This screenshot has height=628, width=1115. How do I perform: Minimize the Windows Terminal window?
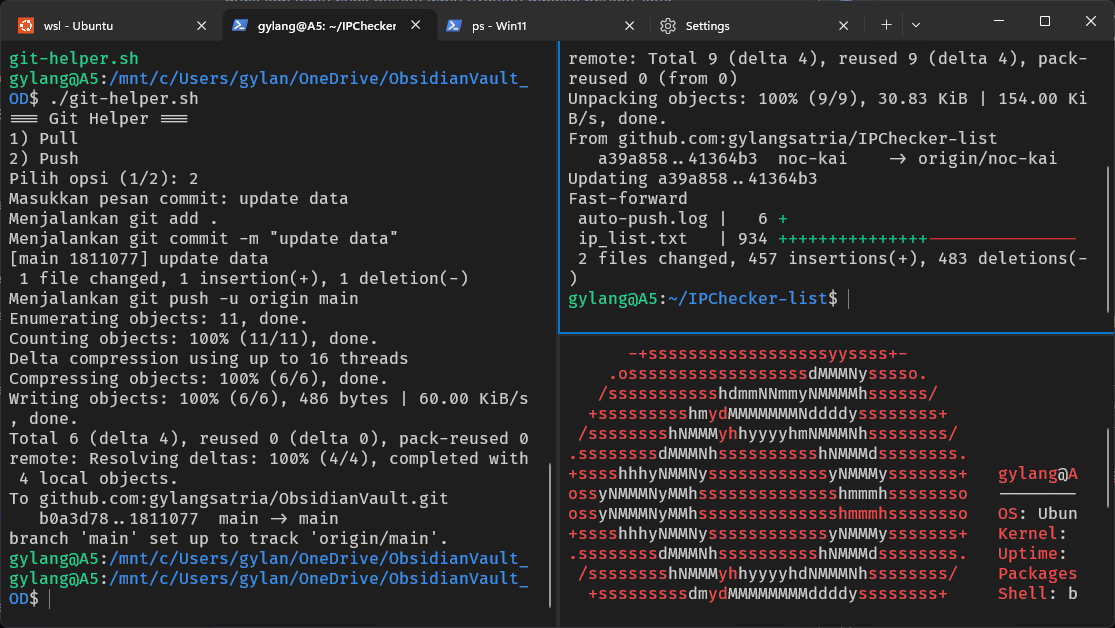click(x=999, y=22)
